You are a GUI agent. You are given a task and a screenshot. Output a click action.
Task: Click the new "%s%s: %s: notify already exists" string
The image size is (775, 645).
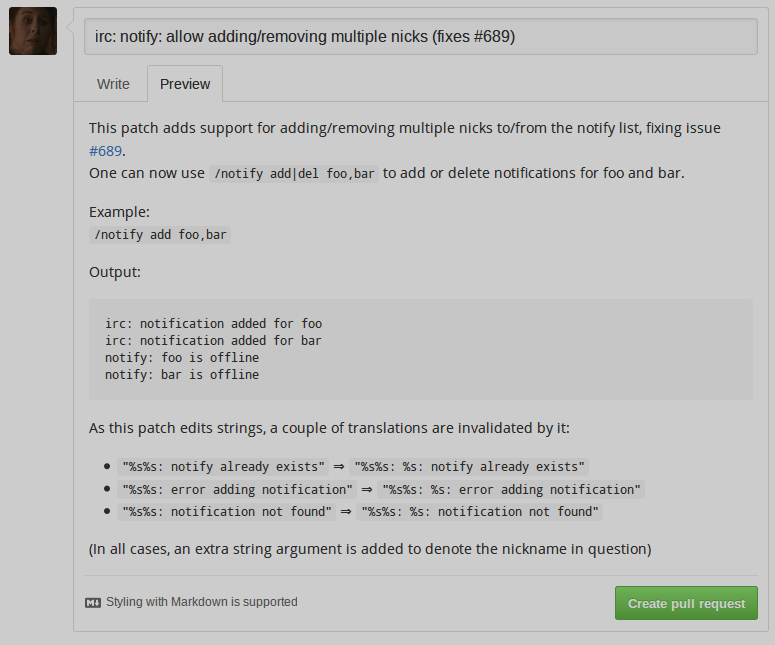pyautogui.click(x=470, y=466)
